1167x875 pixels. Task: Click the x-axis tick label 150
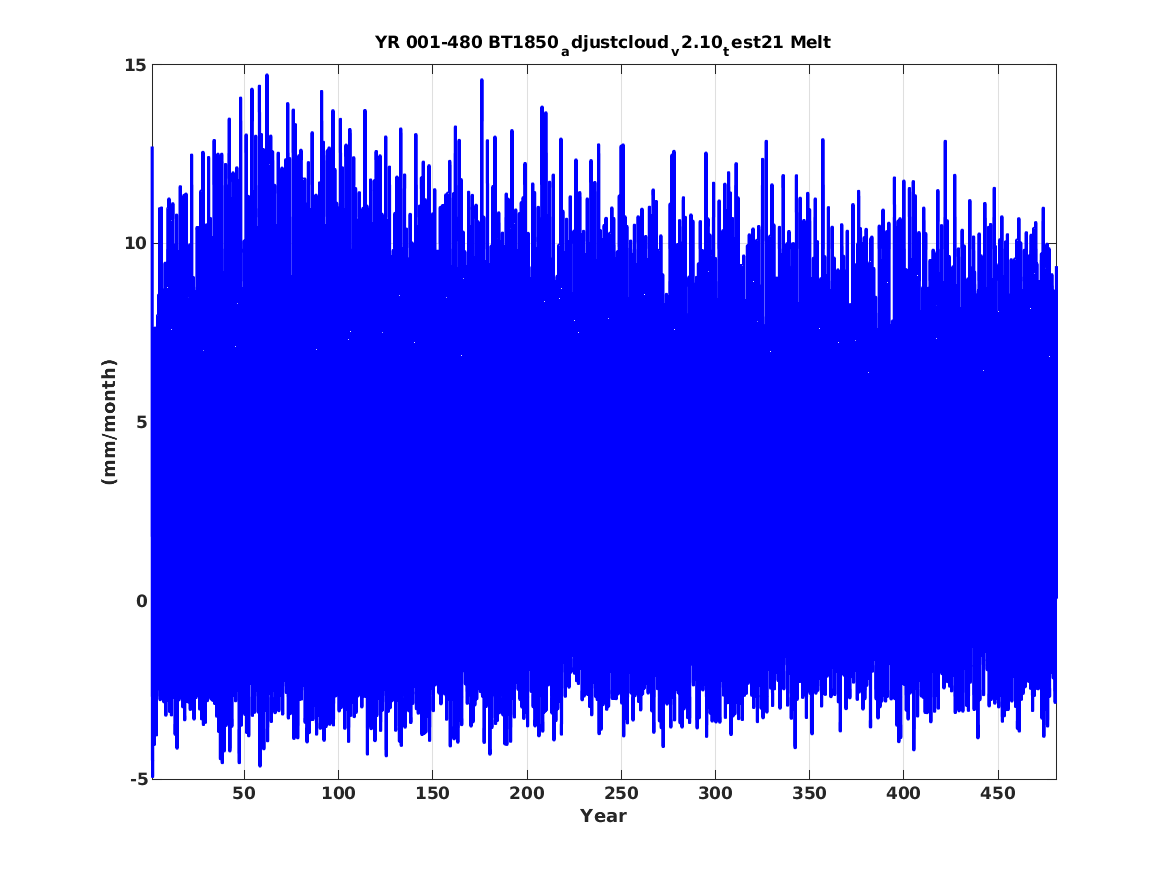pos(432,793)
